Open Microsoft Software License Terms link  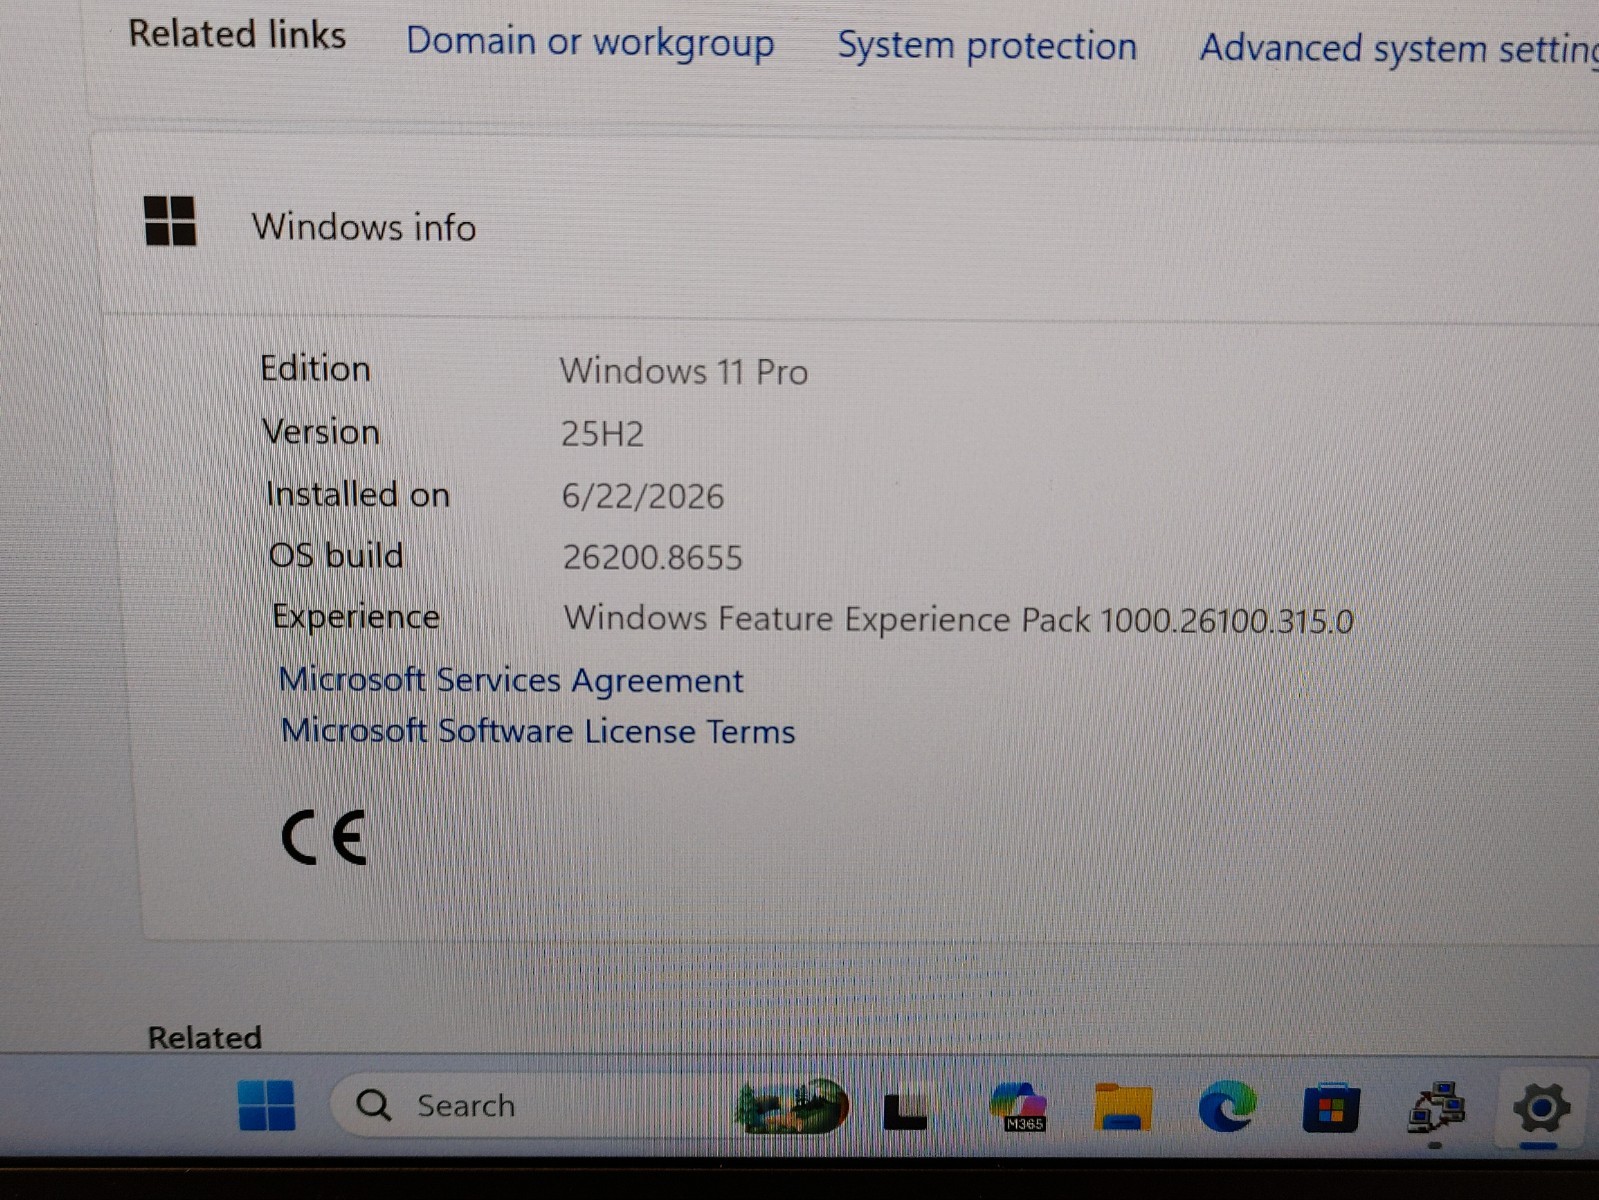(538, 731)
